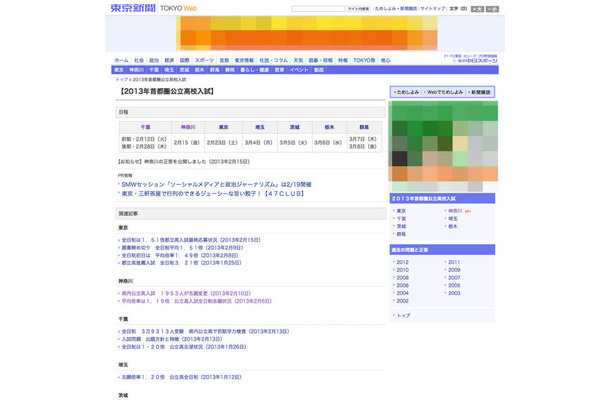This screenshot has height=400, width=610.
Task: Open the SMWセッション PR link
Action: (x=216, y=184)
